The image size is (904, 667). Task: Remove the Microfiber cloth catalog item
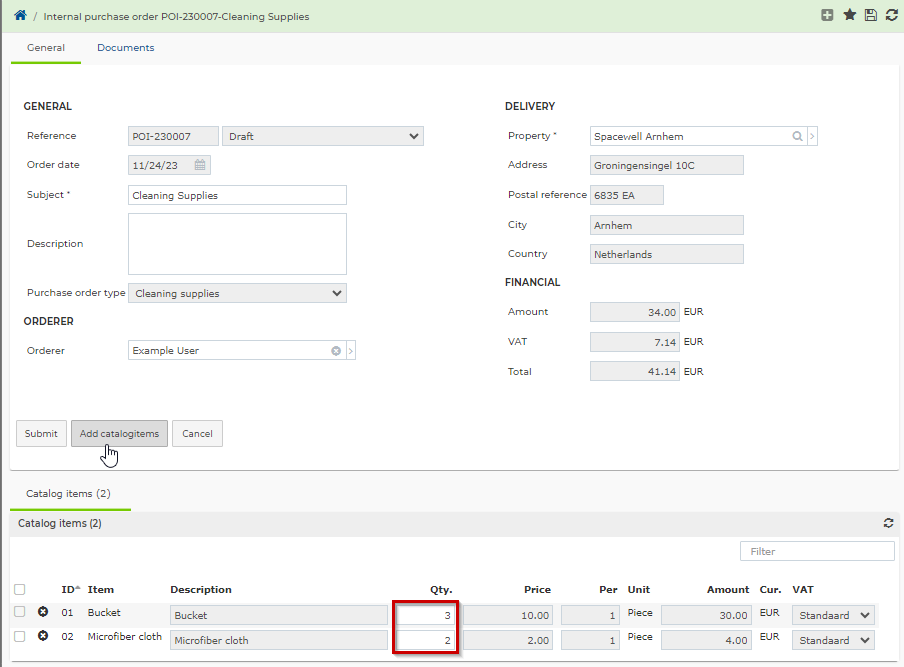43,636
